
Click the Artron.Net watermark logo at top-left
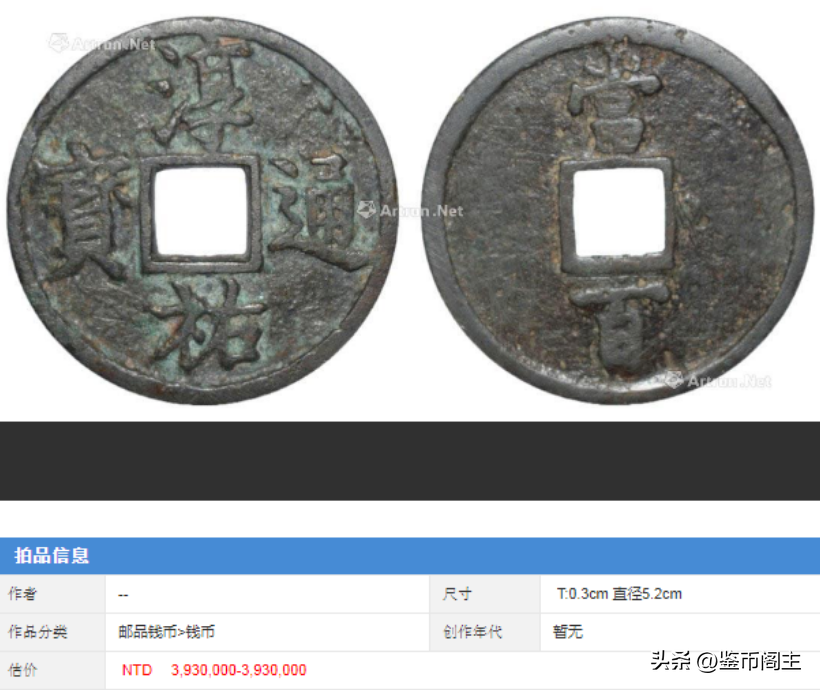(x=102, y=43)
